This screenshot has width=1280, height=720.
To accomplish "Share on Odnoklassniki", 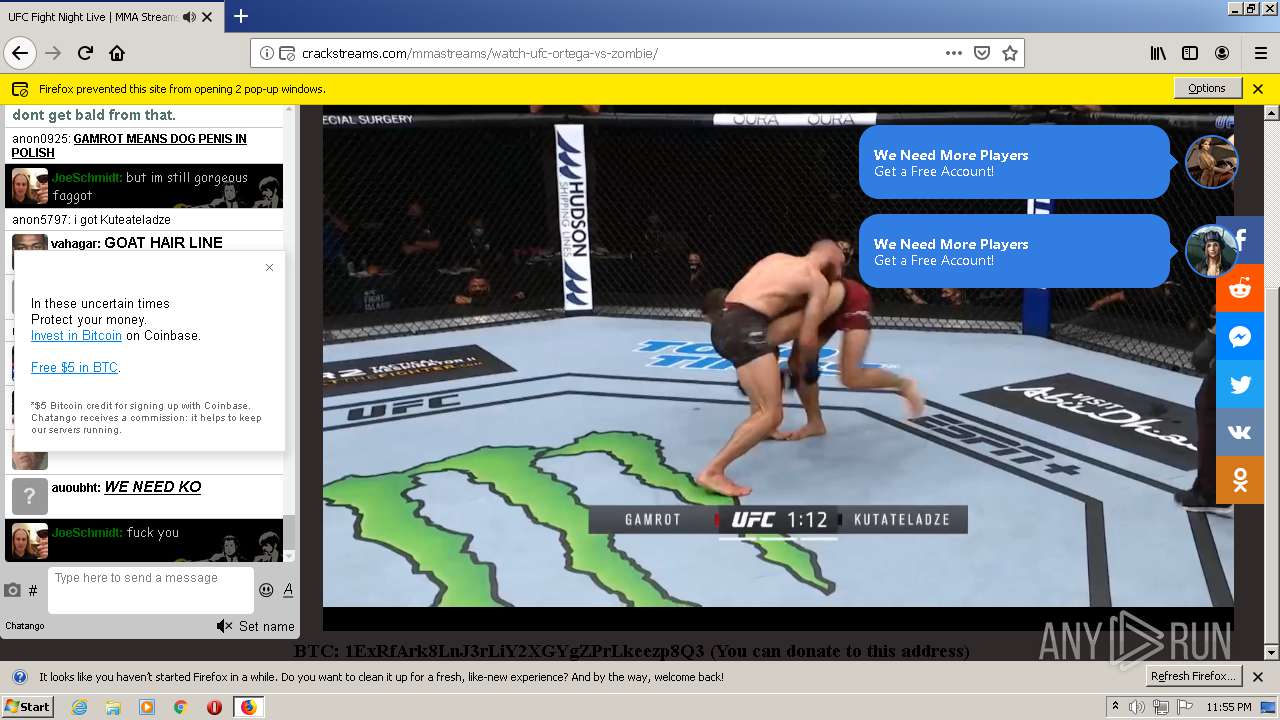I will tap(1240, 480).
